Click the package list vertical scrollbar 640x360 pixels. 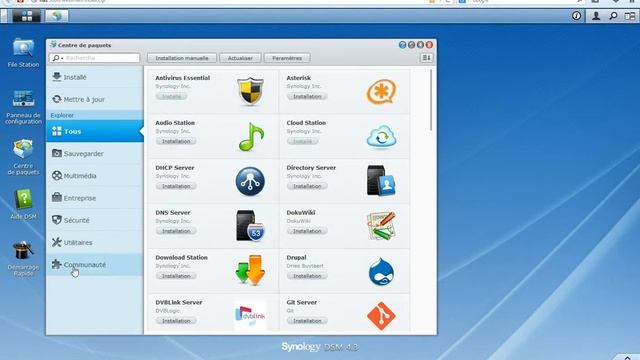431,100
